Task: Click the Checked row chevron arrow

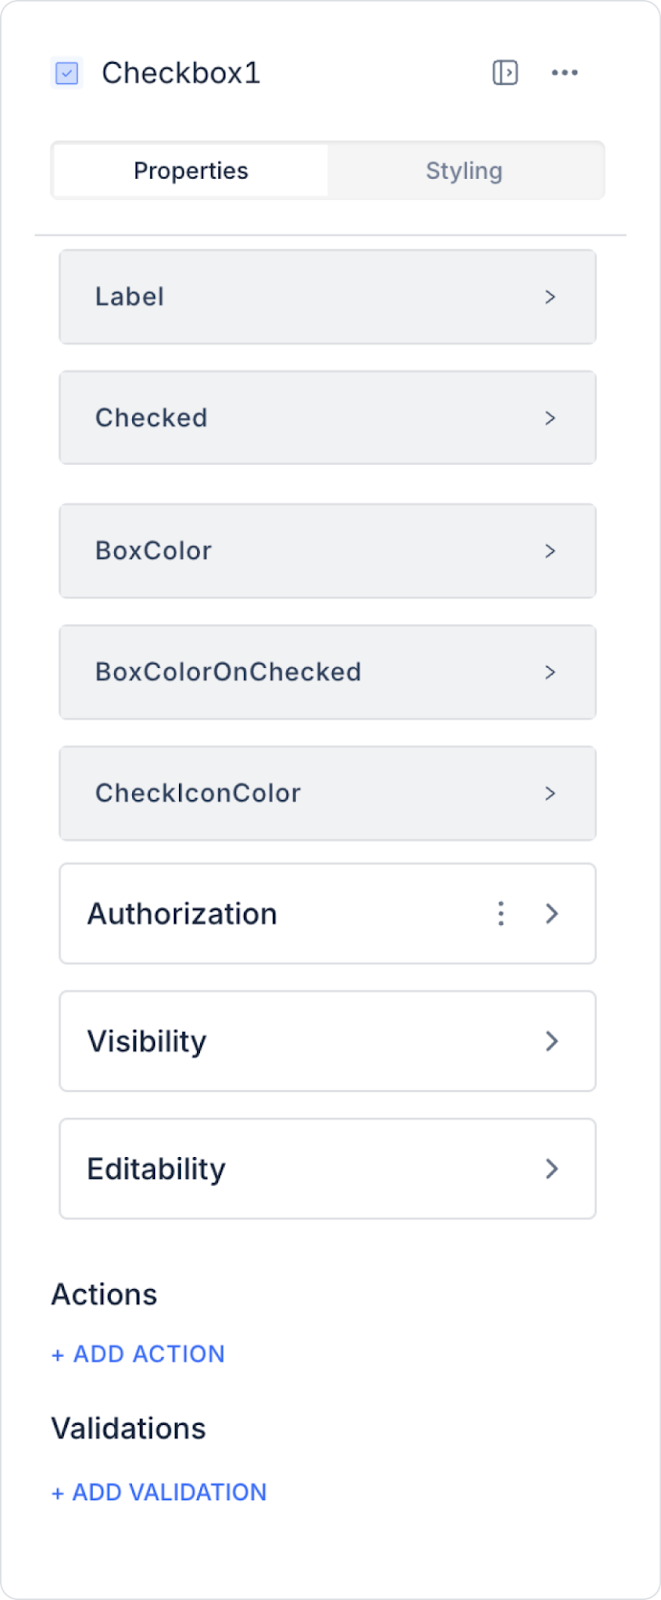Action: (x=550, y=418)
